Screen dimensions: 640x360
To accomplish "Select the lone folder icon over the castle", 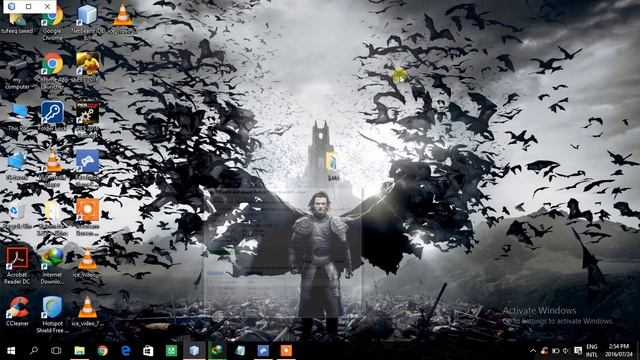I will [333, 167].
